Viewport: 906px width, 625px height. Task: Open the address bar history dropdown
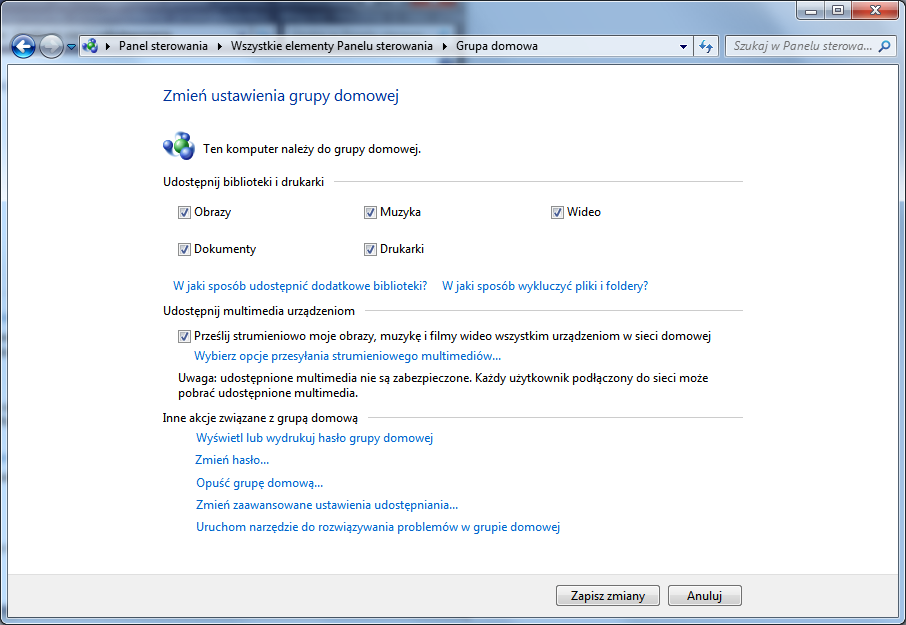click(683, 46)
